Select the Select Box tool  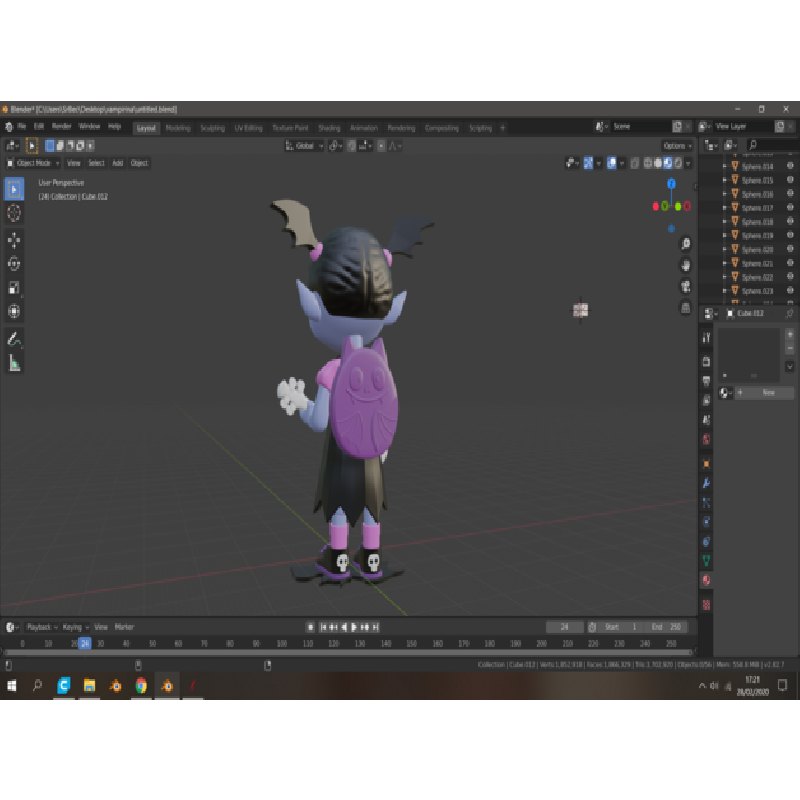[14, 189]
